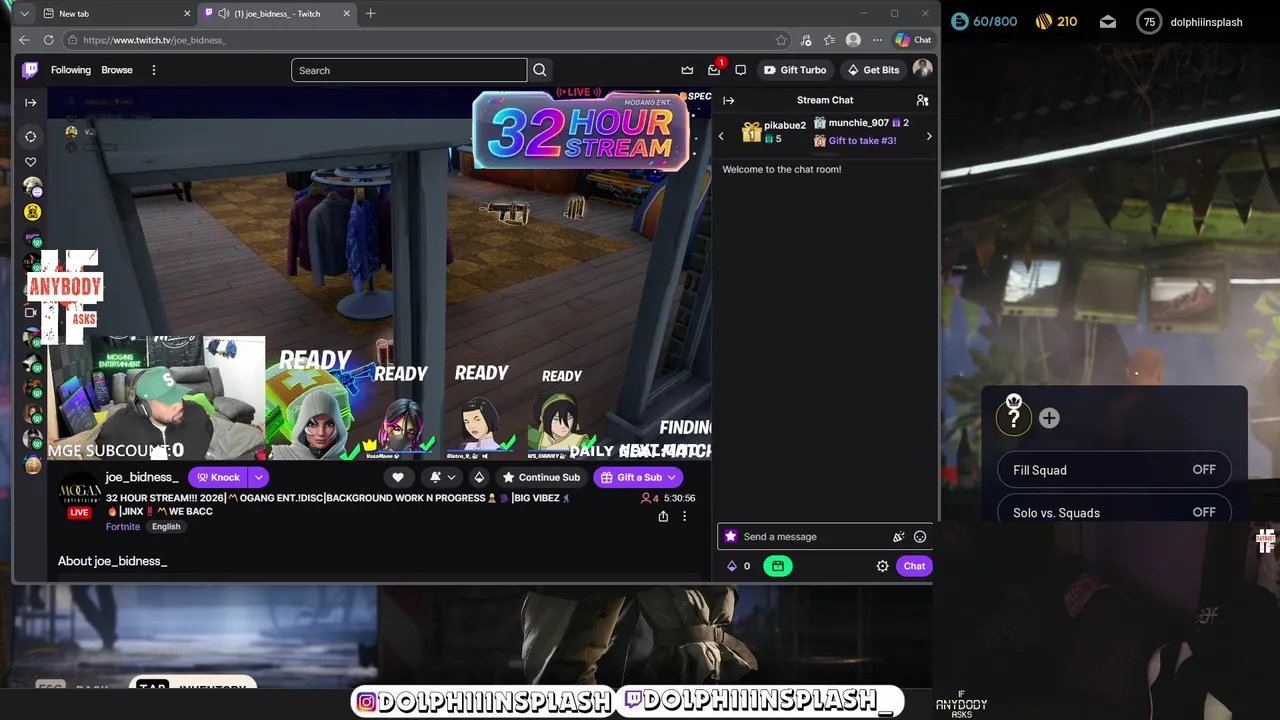Open the whispers speech bubble icon
1280x720 pixels.
(740, 70)
